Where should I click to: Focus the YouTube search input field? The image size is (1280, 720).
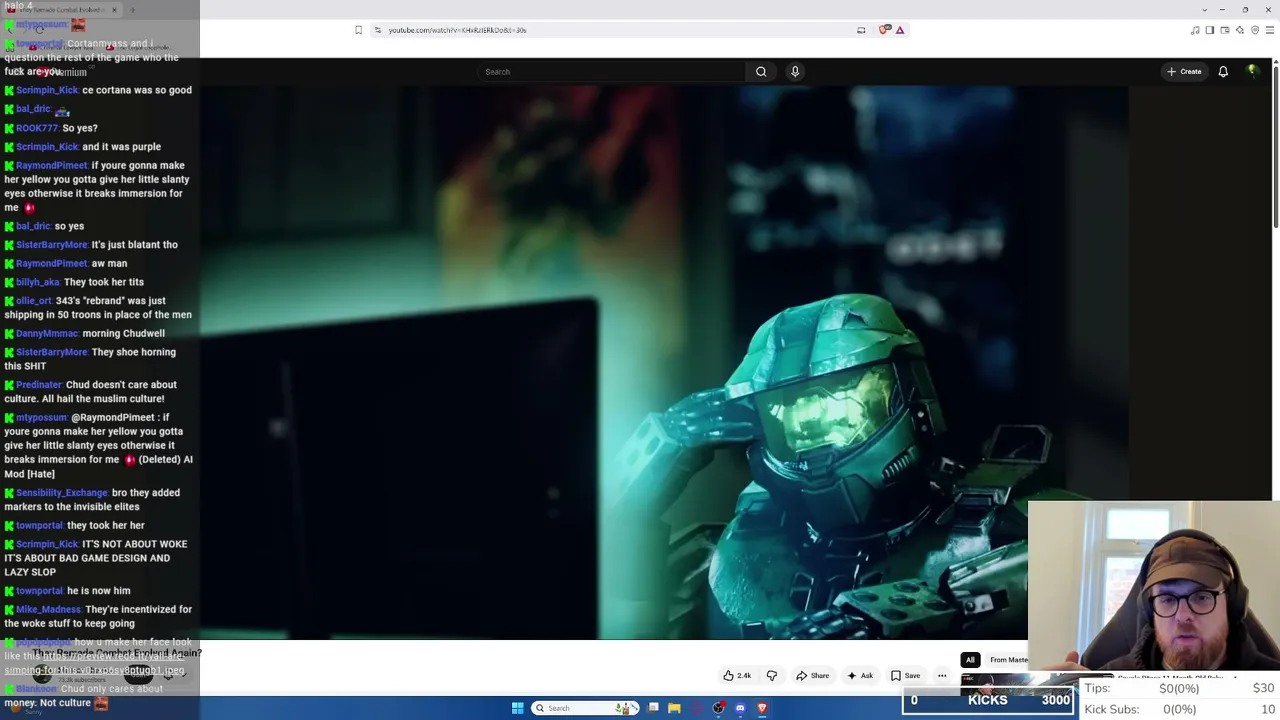612,72
